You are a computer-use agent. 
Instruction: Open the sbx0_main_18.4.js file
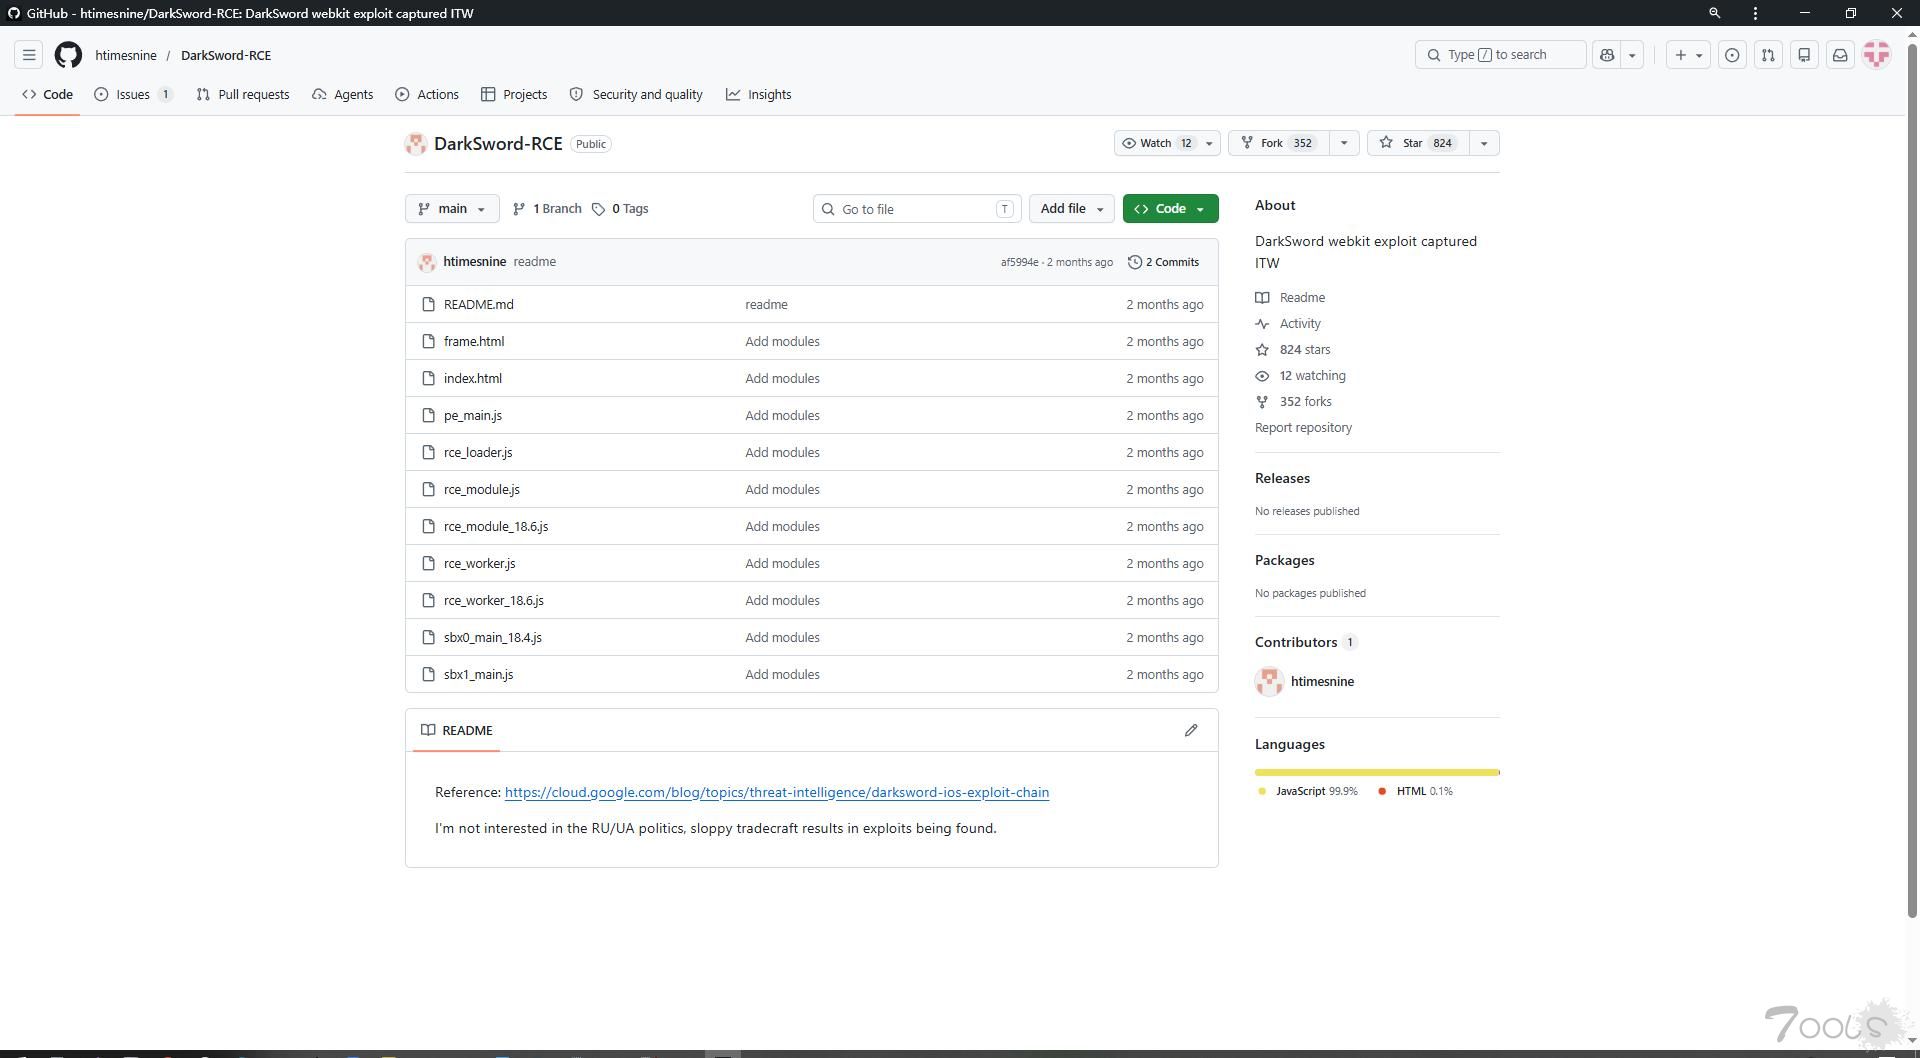click(x=493, y=637)
